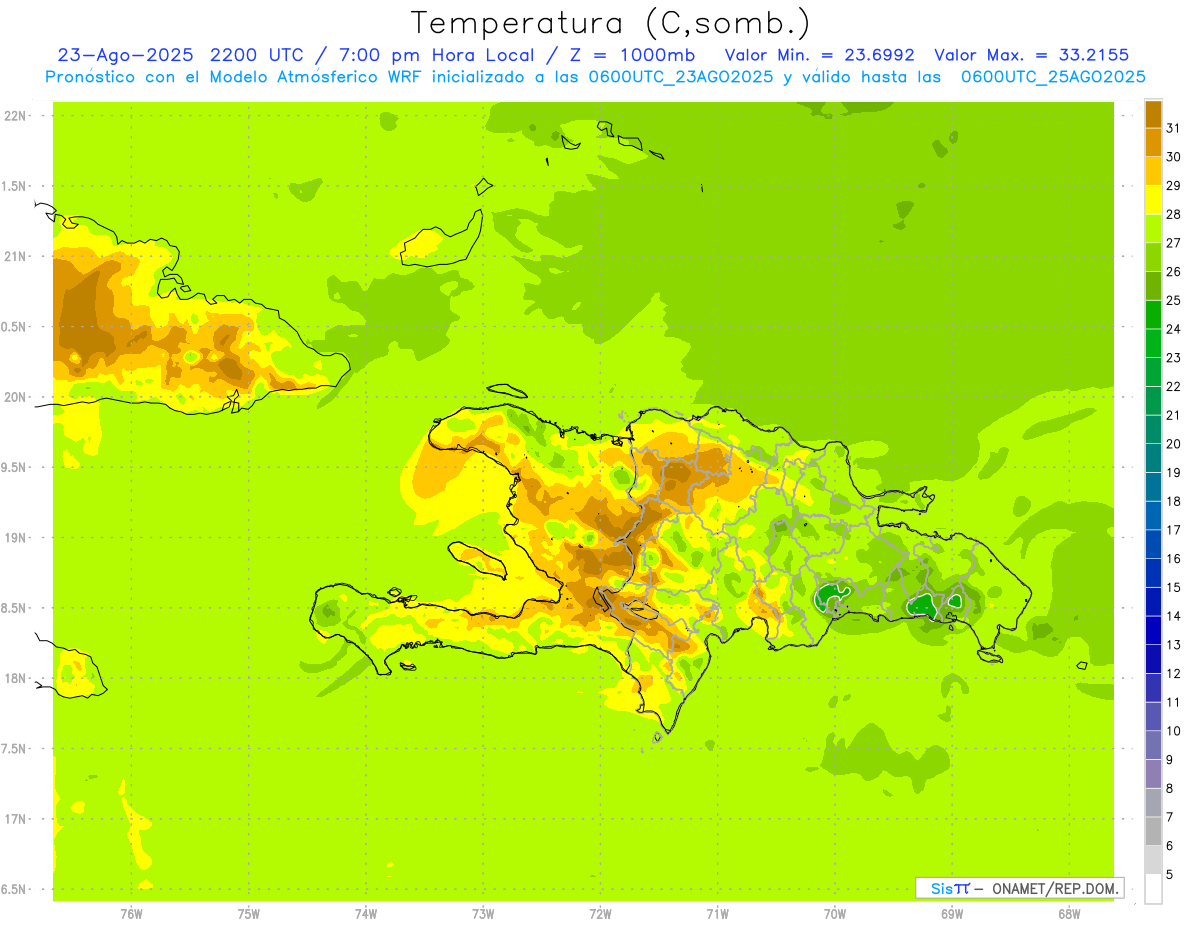This screenshot has height=927, width=1200.
Task: Click the legend value 13
Action: [x=1173, y=644]
